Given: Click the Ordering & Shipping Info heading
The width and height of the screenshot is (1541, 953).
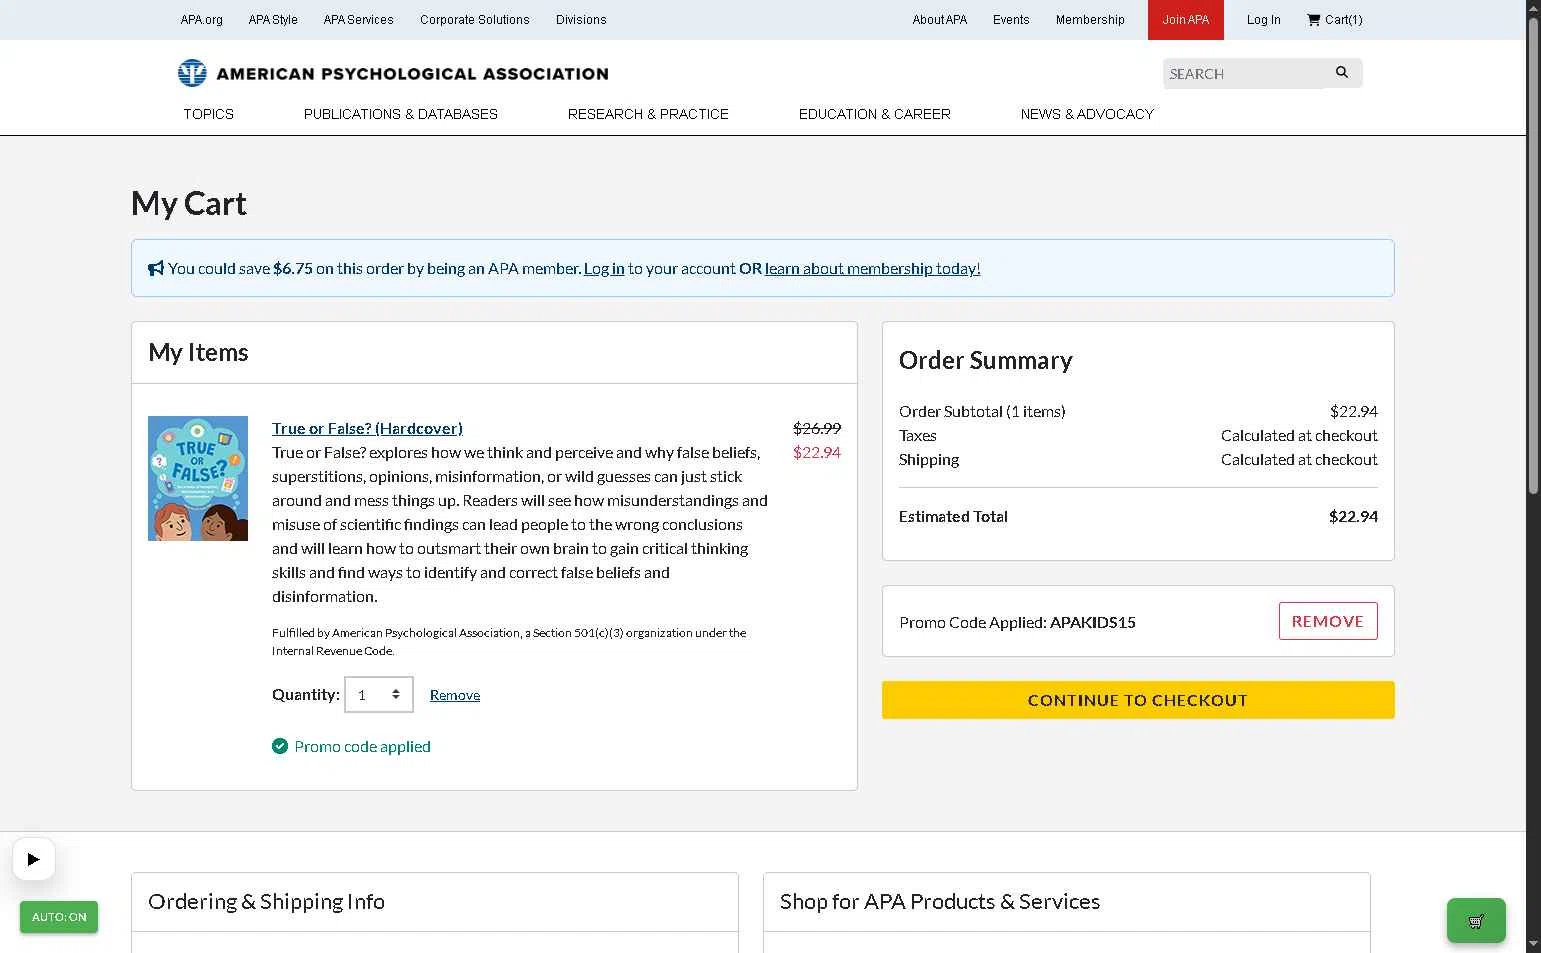Looking at the screenshot, I should (266, 901).
